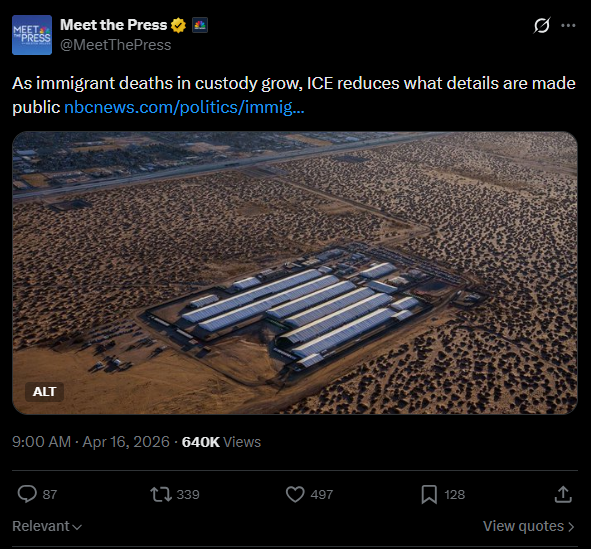Open the three-dot more options menu
Image resolution: width=591 pixels, height=549 pixels.
click(568, 26)
